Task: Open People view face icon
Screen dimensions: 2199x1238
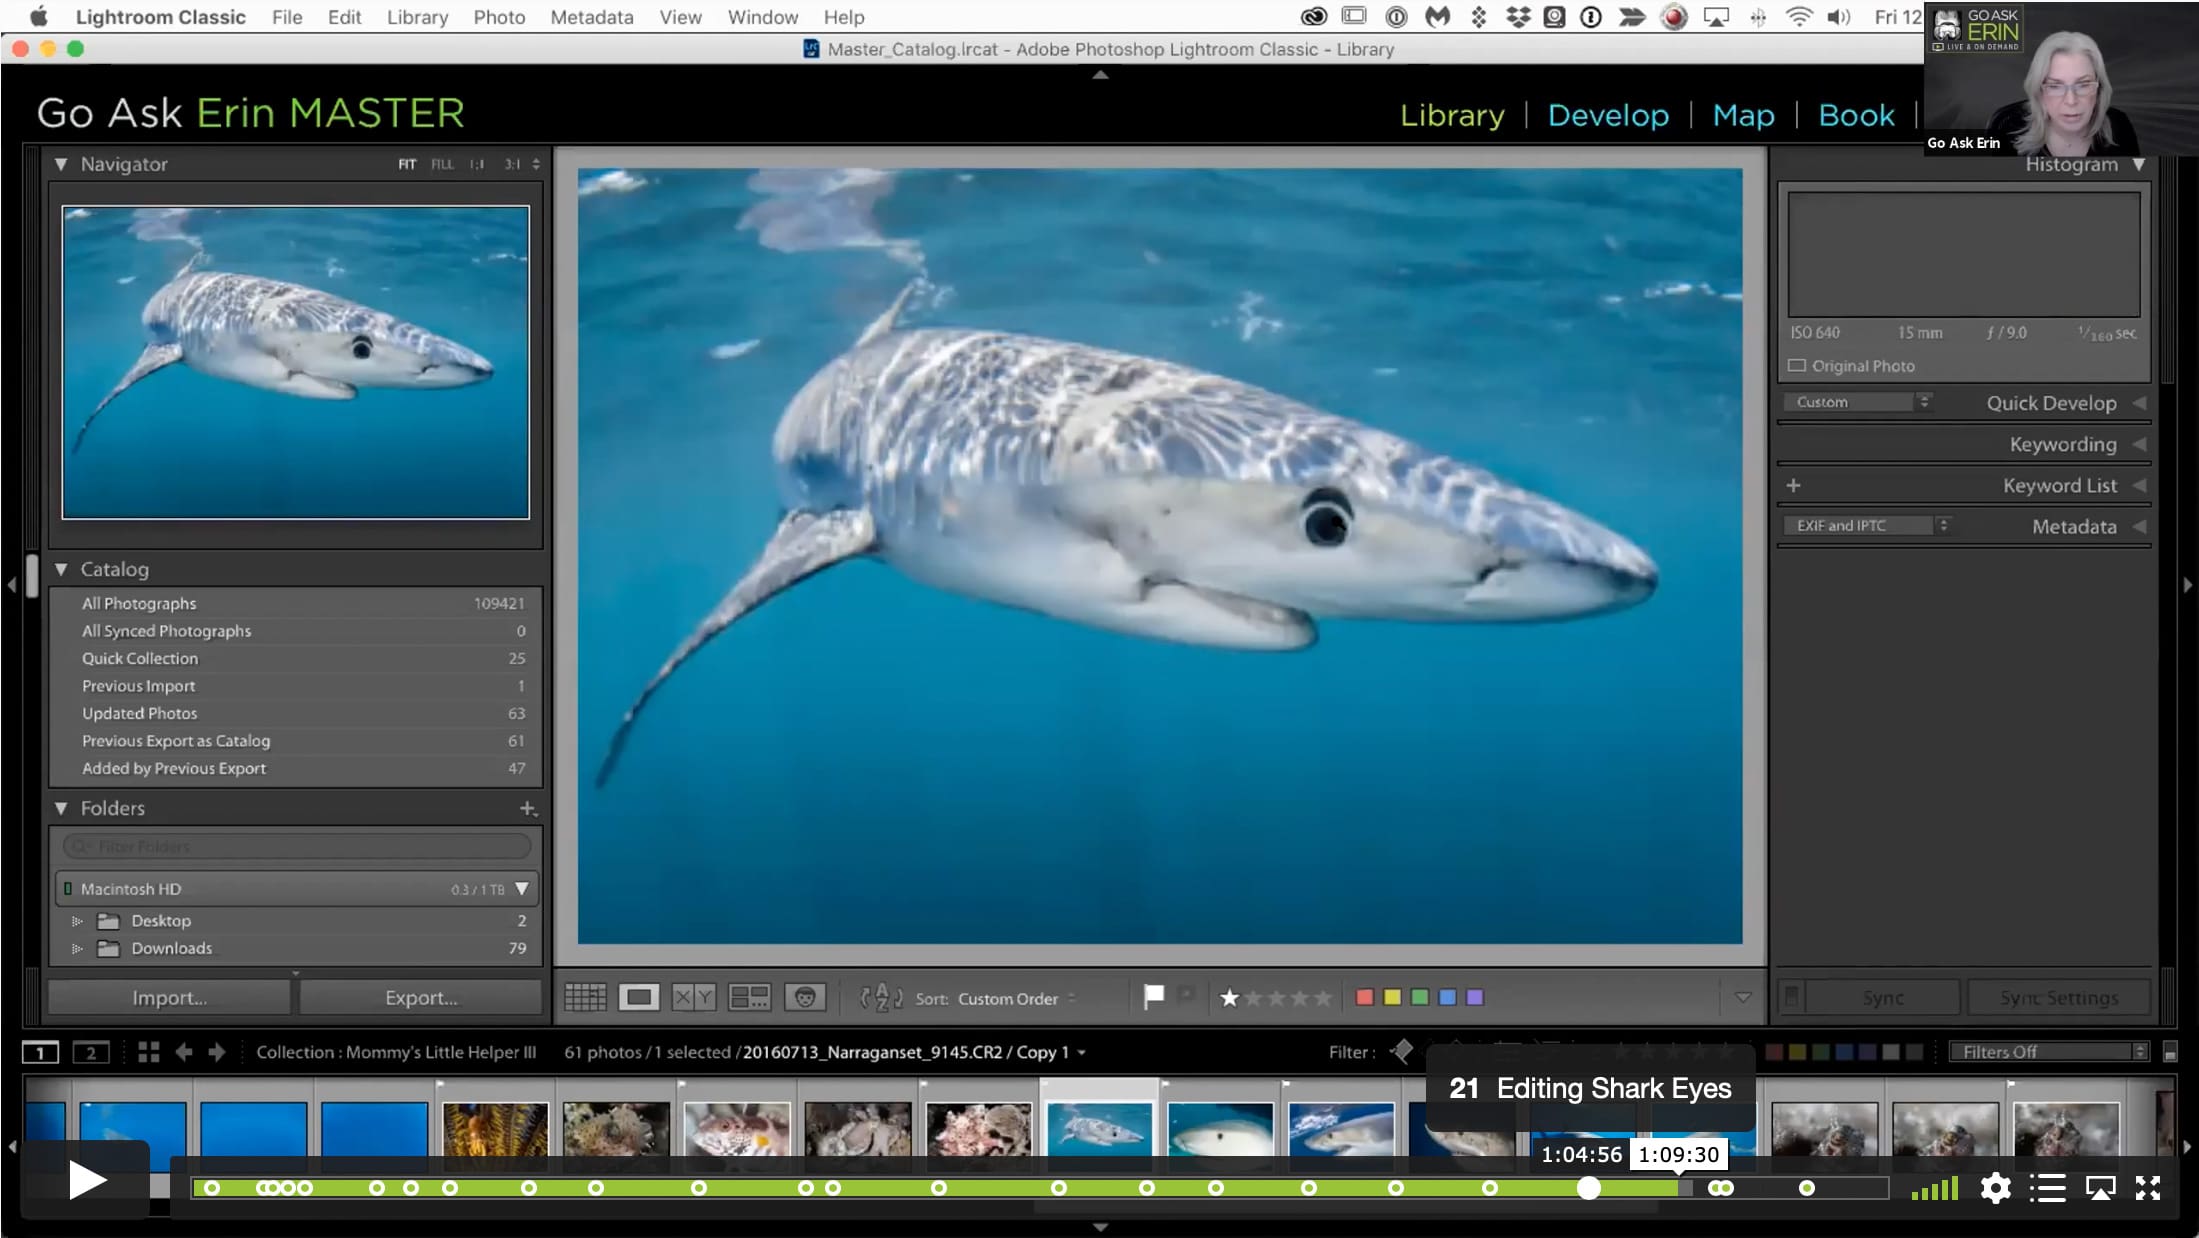Action: [x=805, y=997]
